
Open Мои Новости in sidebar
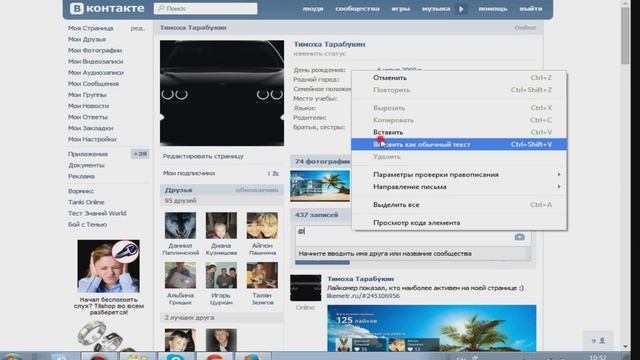[89, 106]
